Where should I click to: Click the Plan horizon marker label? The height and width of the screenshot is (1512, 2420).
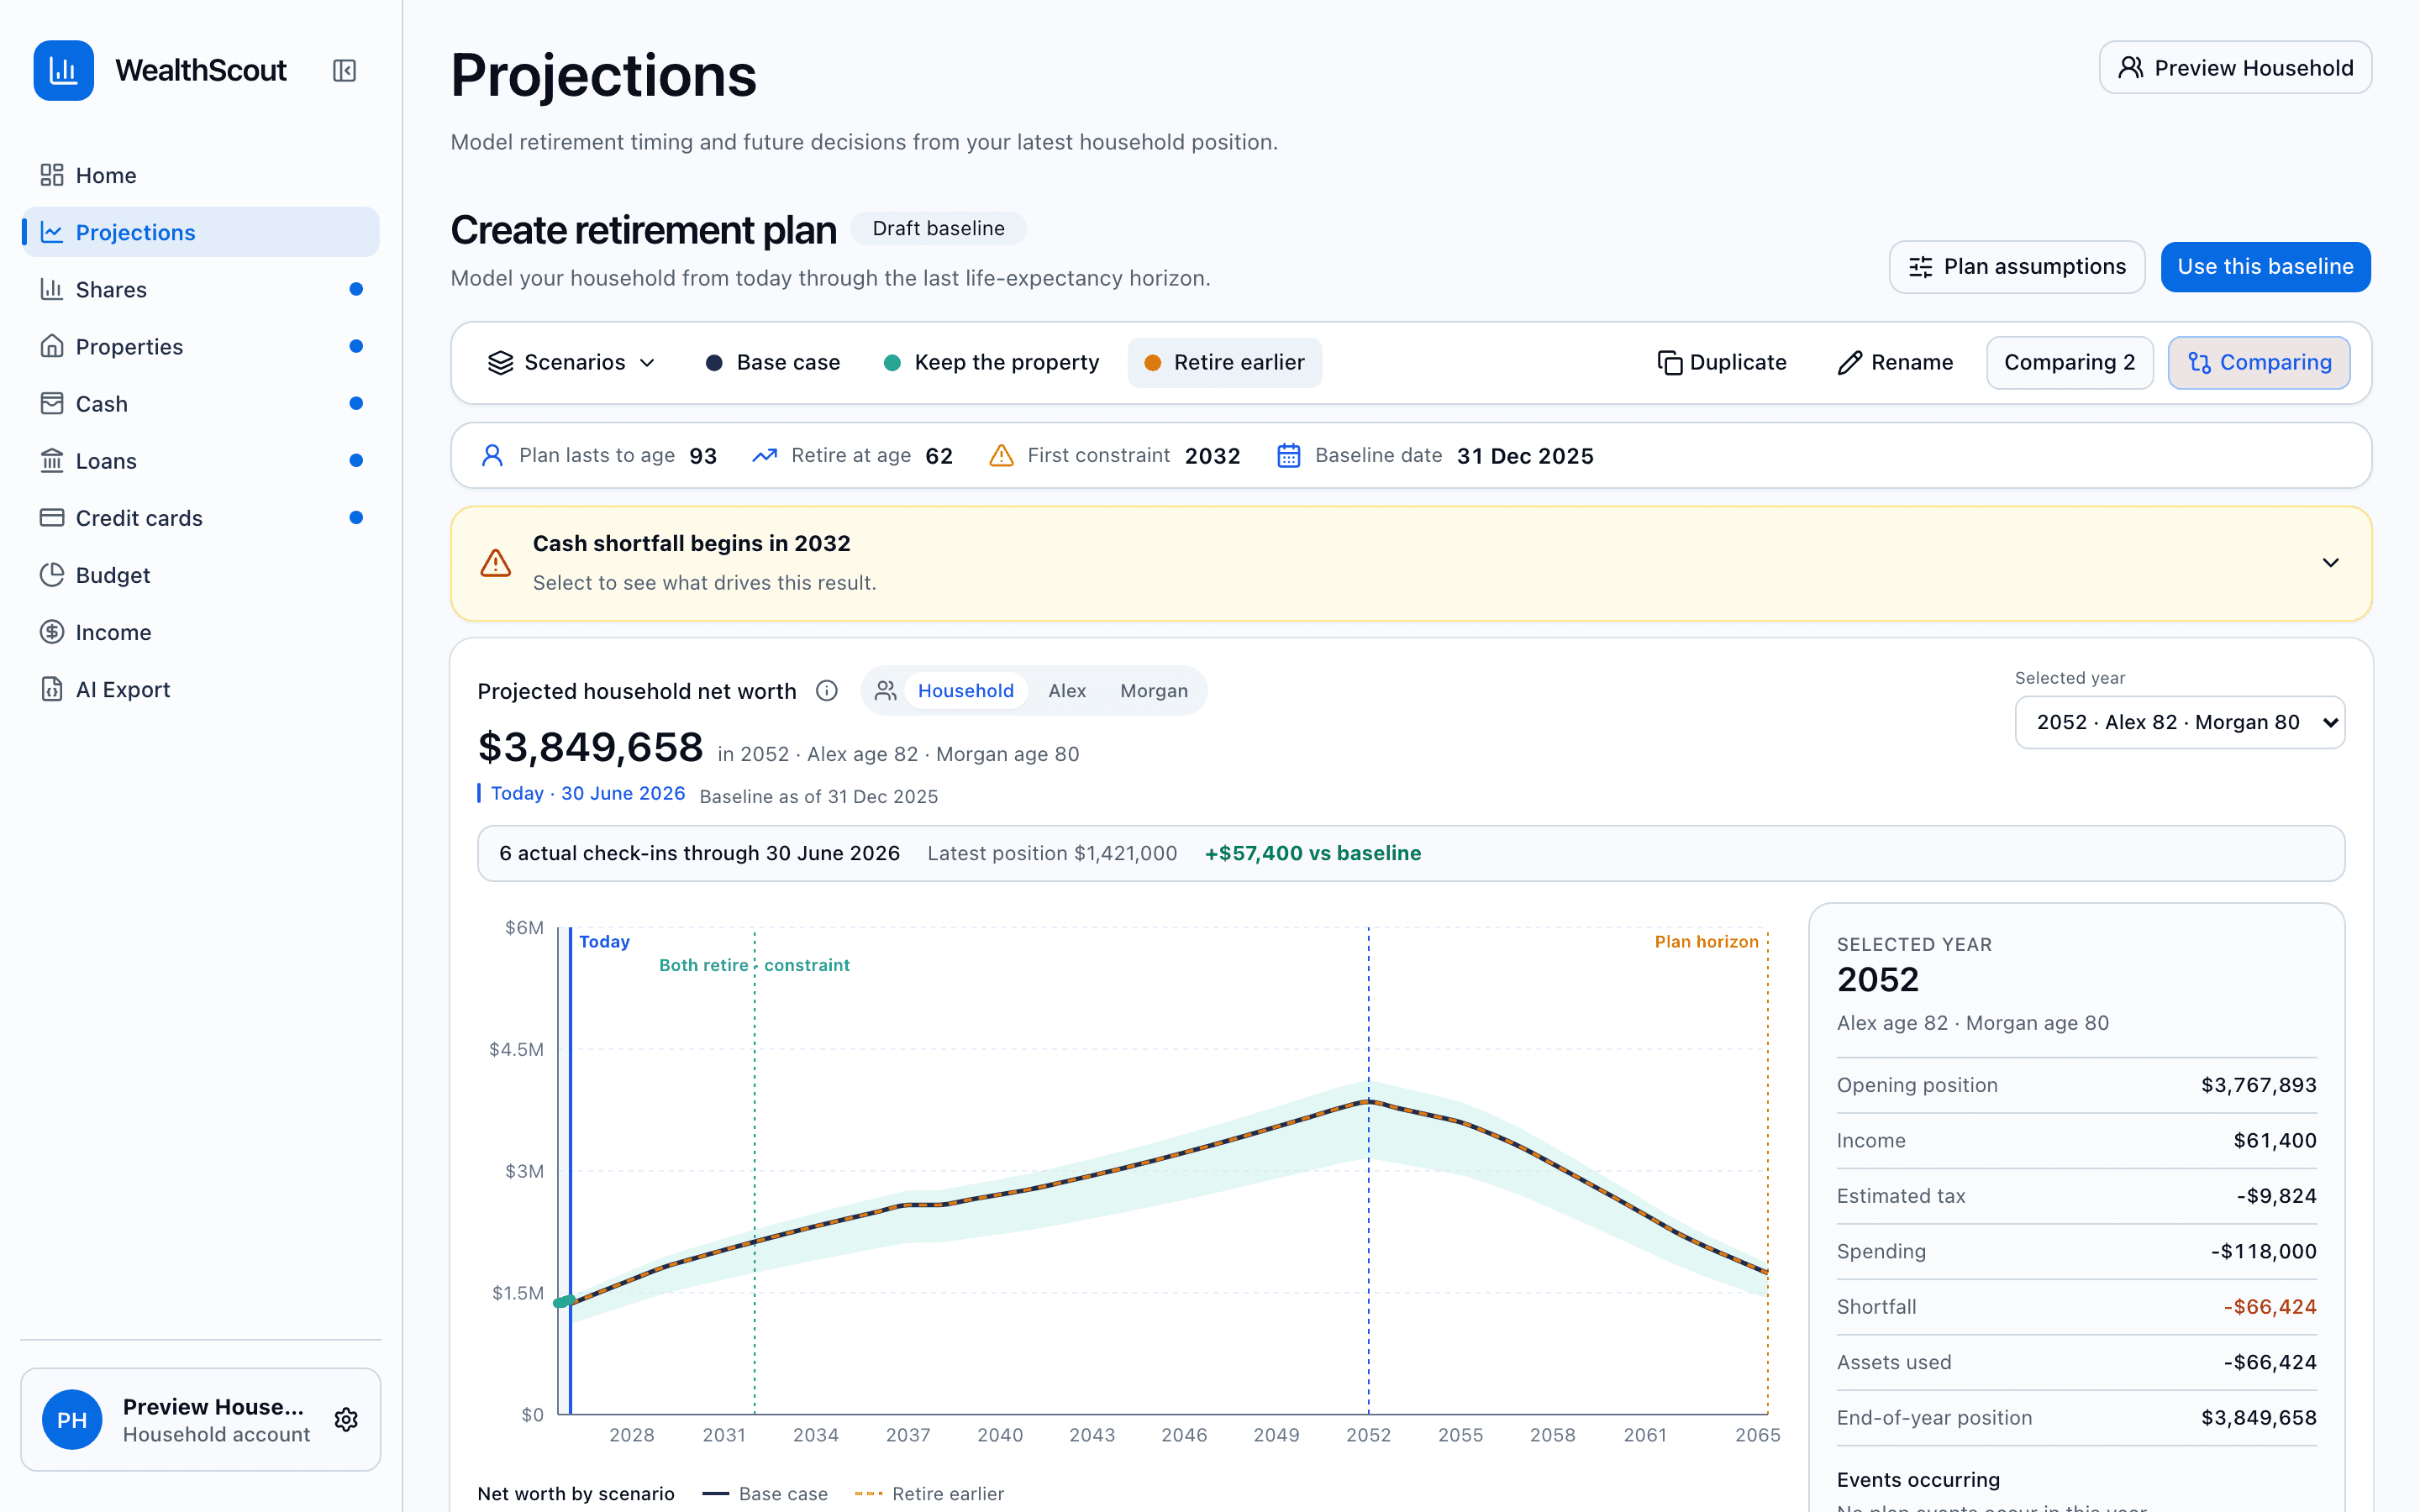[x=1706, y=941]
